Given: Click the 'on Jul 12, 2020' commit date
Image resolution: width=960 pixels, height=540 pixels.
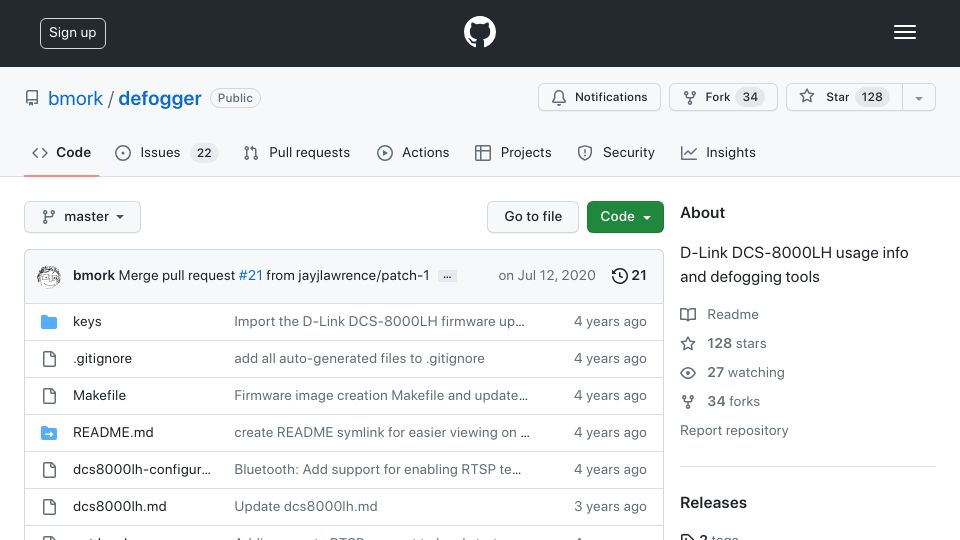Looking at the screenshot, I should pos(547,276).
